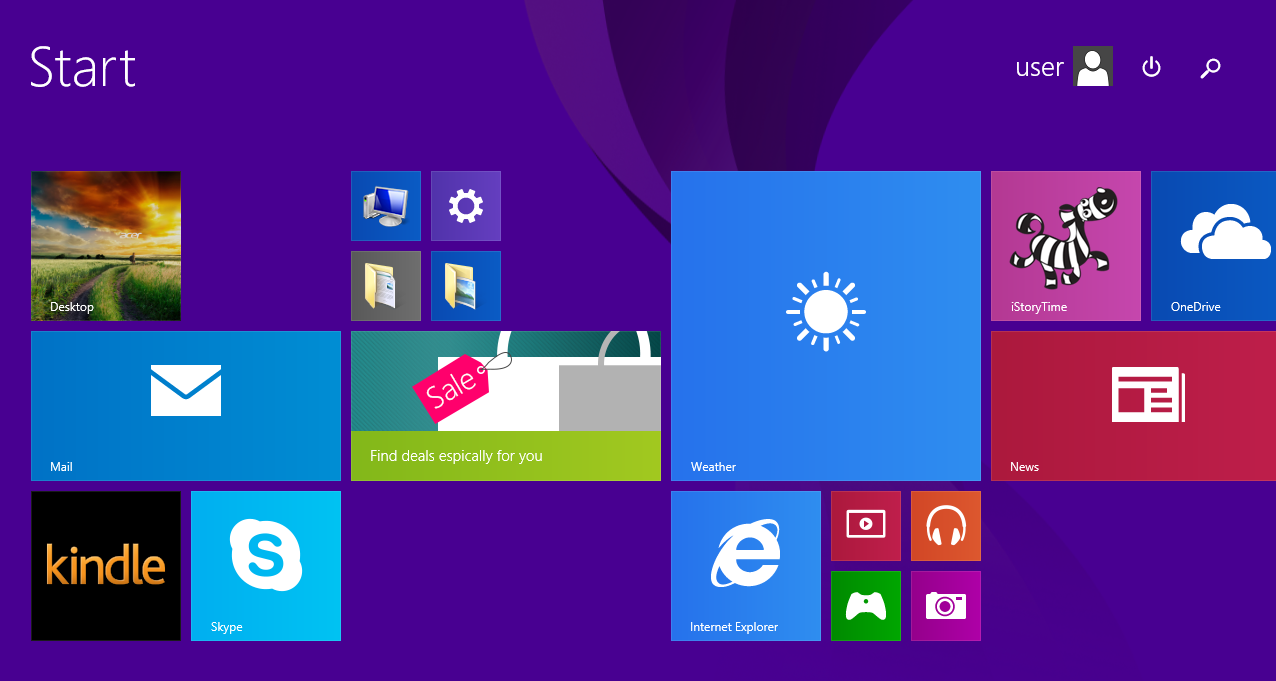Open the Games controller tile

coord(866,606)
